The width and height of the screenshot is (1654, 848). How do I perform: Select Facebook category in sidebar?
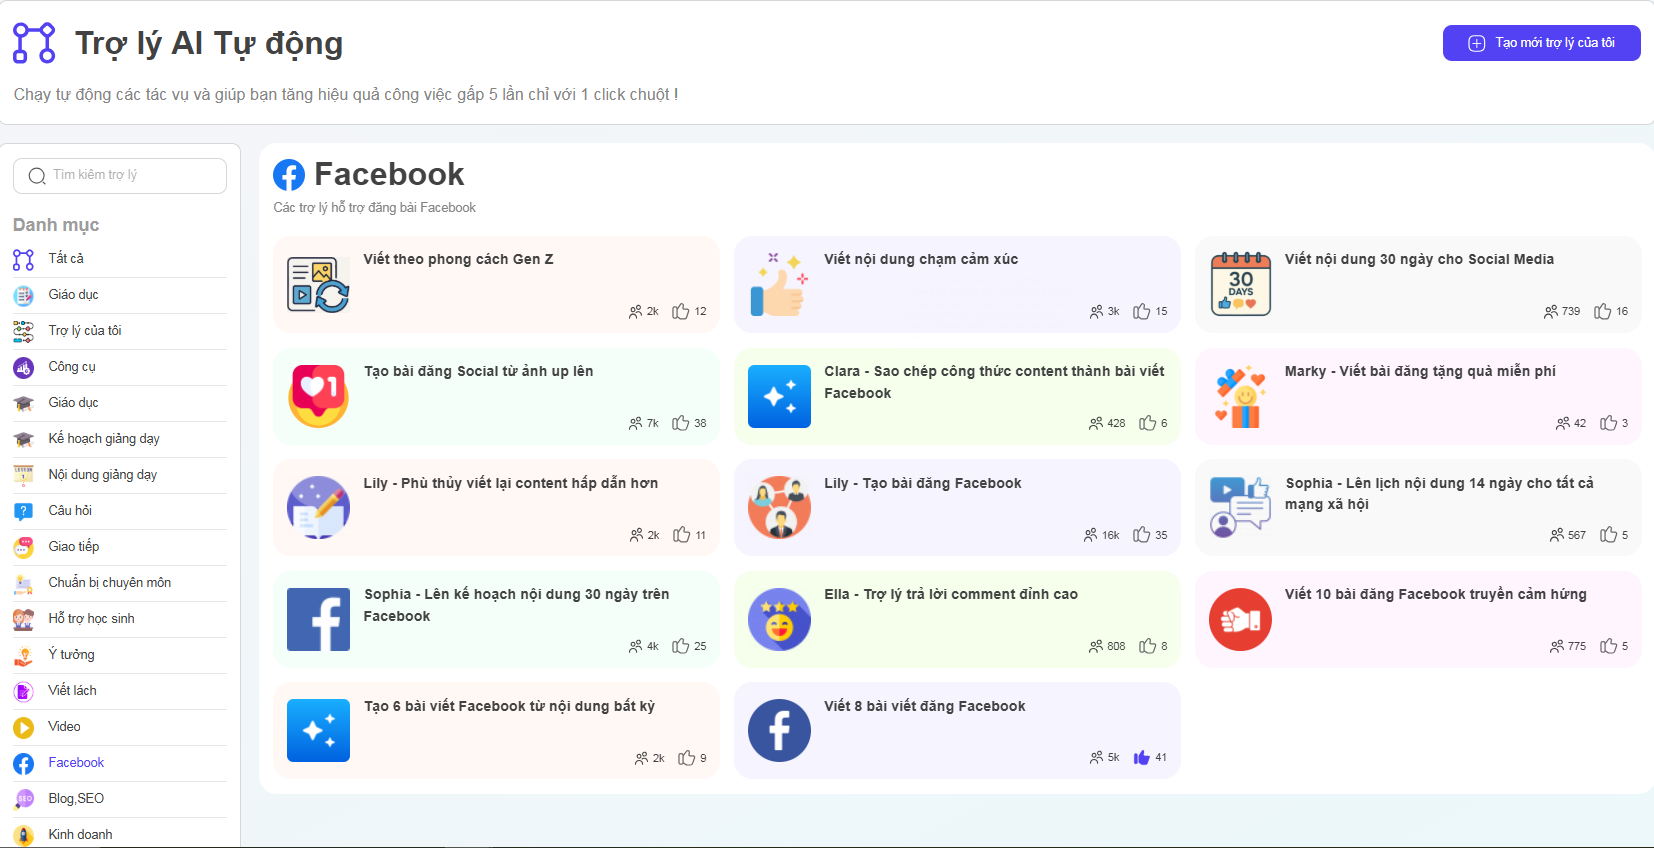click(x=76, y=763)
